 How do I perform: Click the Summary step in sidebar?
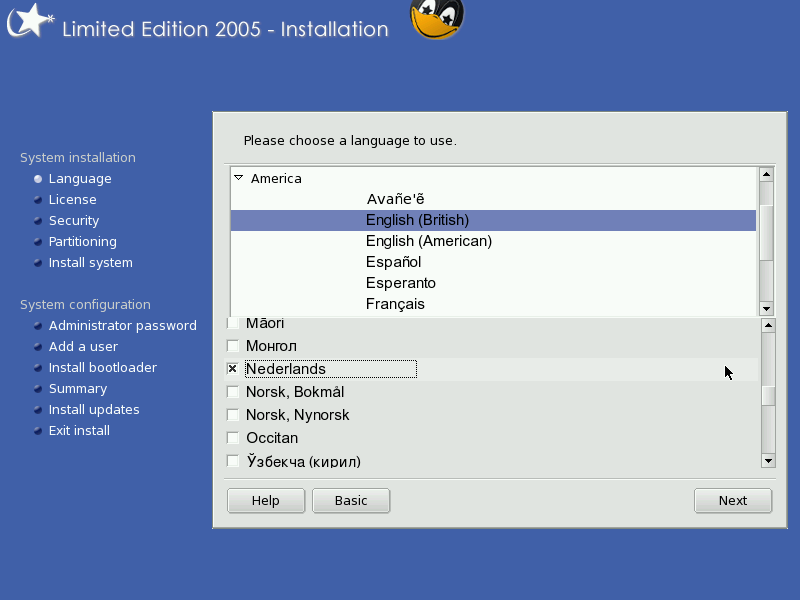(x=78, y=389)
